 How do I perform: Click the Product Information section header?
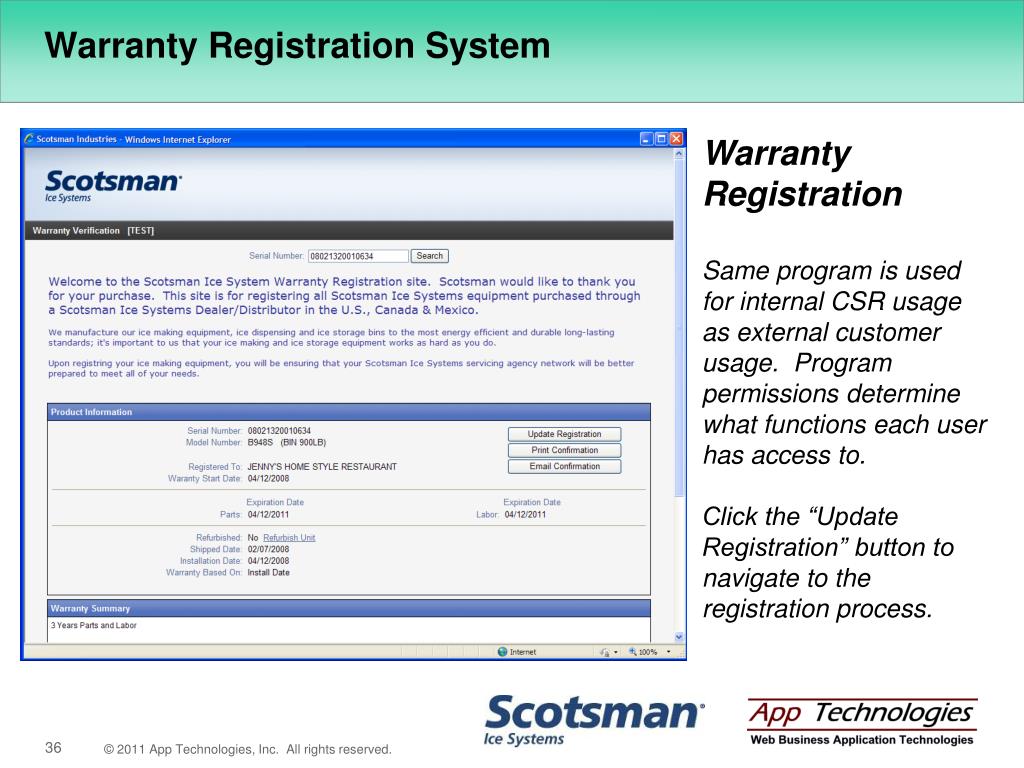coord(349,412)
